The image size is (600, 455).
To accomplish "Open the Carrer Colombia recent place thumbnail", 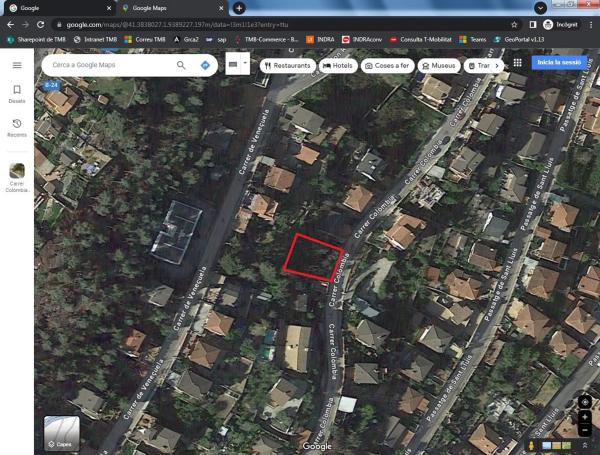I will point(17,171).
